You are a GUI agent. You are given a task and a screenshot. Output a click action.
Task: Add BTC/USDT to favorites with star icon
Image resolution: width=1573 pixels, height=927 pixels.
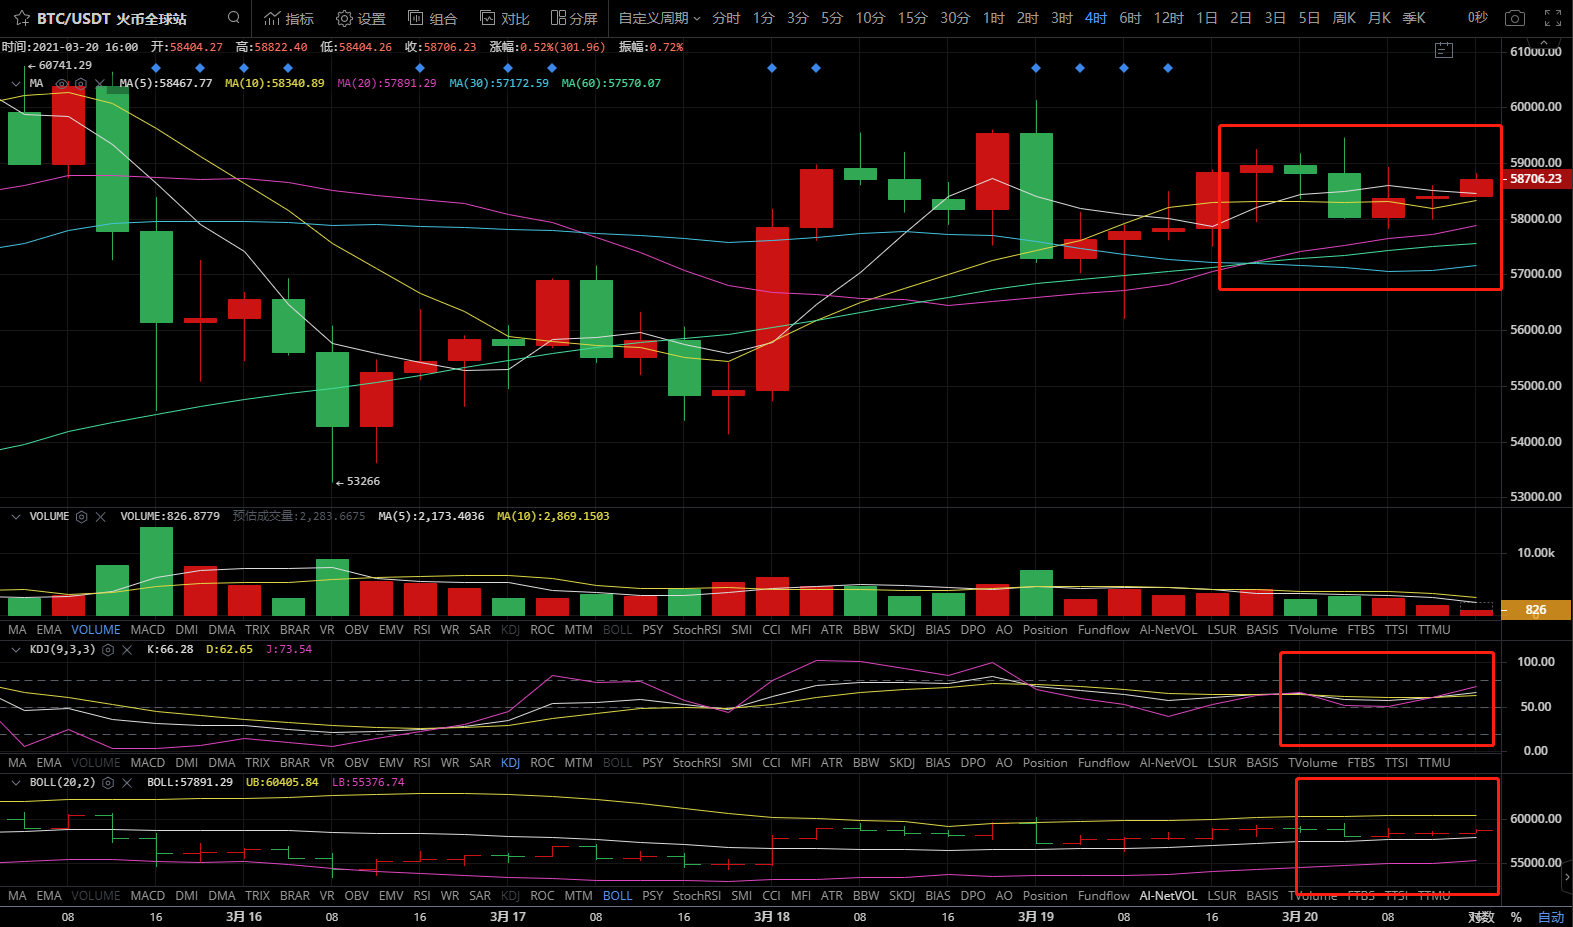(x=21, y=18)
